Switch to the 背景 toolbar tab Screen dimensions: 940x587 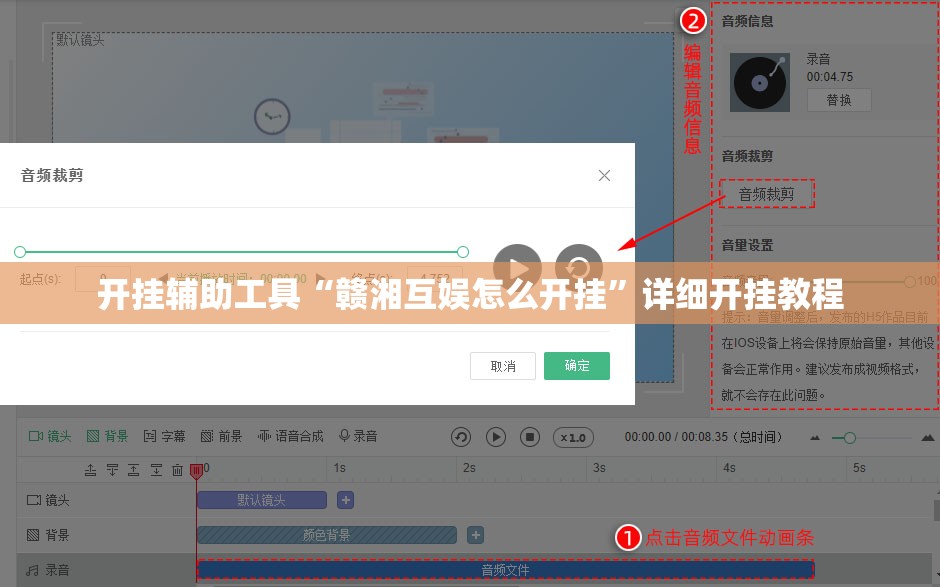coord(107,436)
